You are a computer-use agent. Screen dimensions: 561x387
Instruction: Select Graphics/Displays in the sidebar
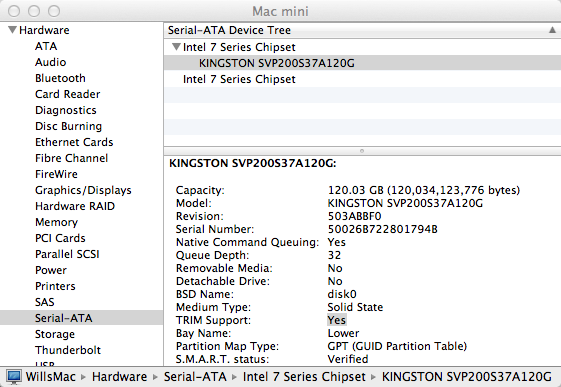coord(83,190)
